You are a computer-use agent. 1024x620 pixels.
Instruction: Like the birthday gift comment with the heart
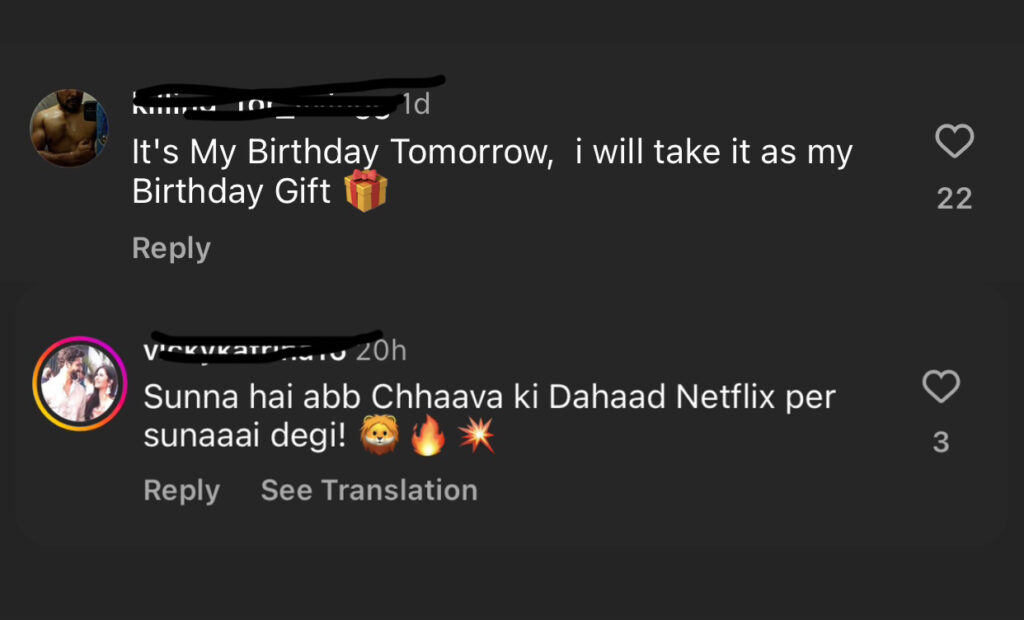click(954, 141)
